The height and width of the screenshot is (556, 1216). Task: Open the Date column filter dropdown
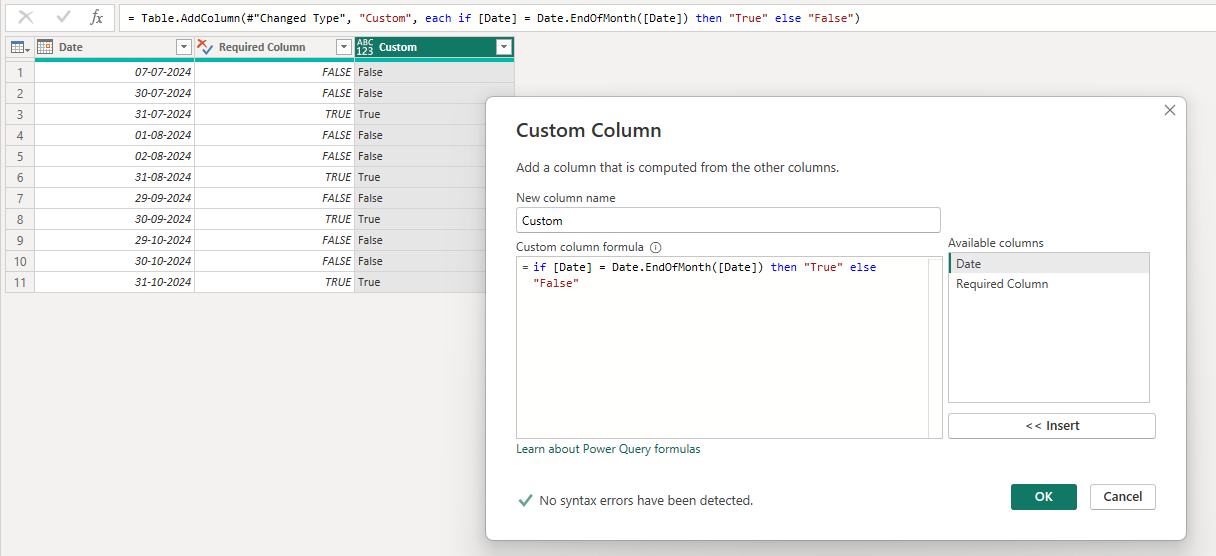pos(183,47)
